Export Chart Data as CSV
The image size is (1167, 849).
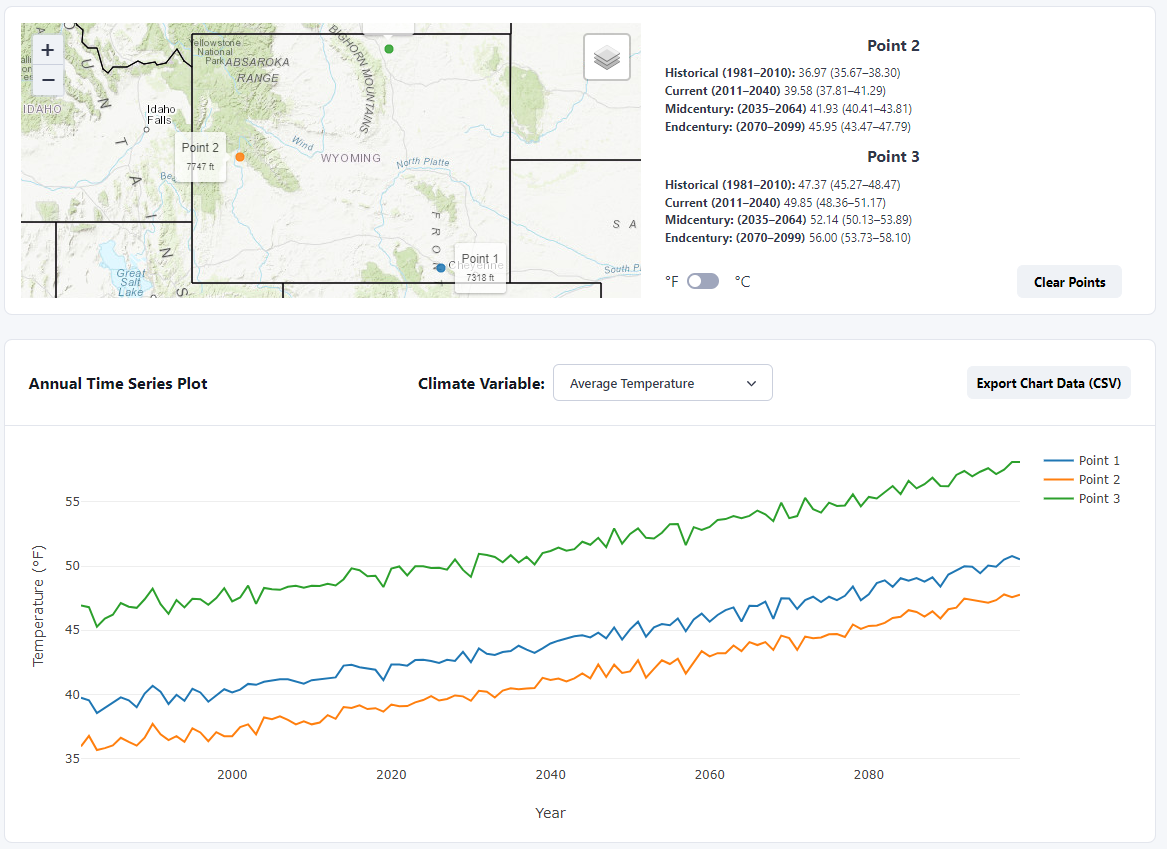[1048, 383]
